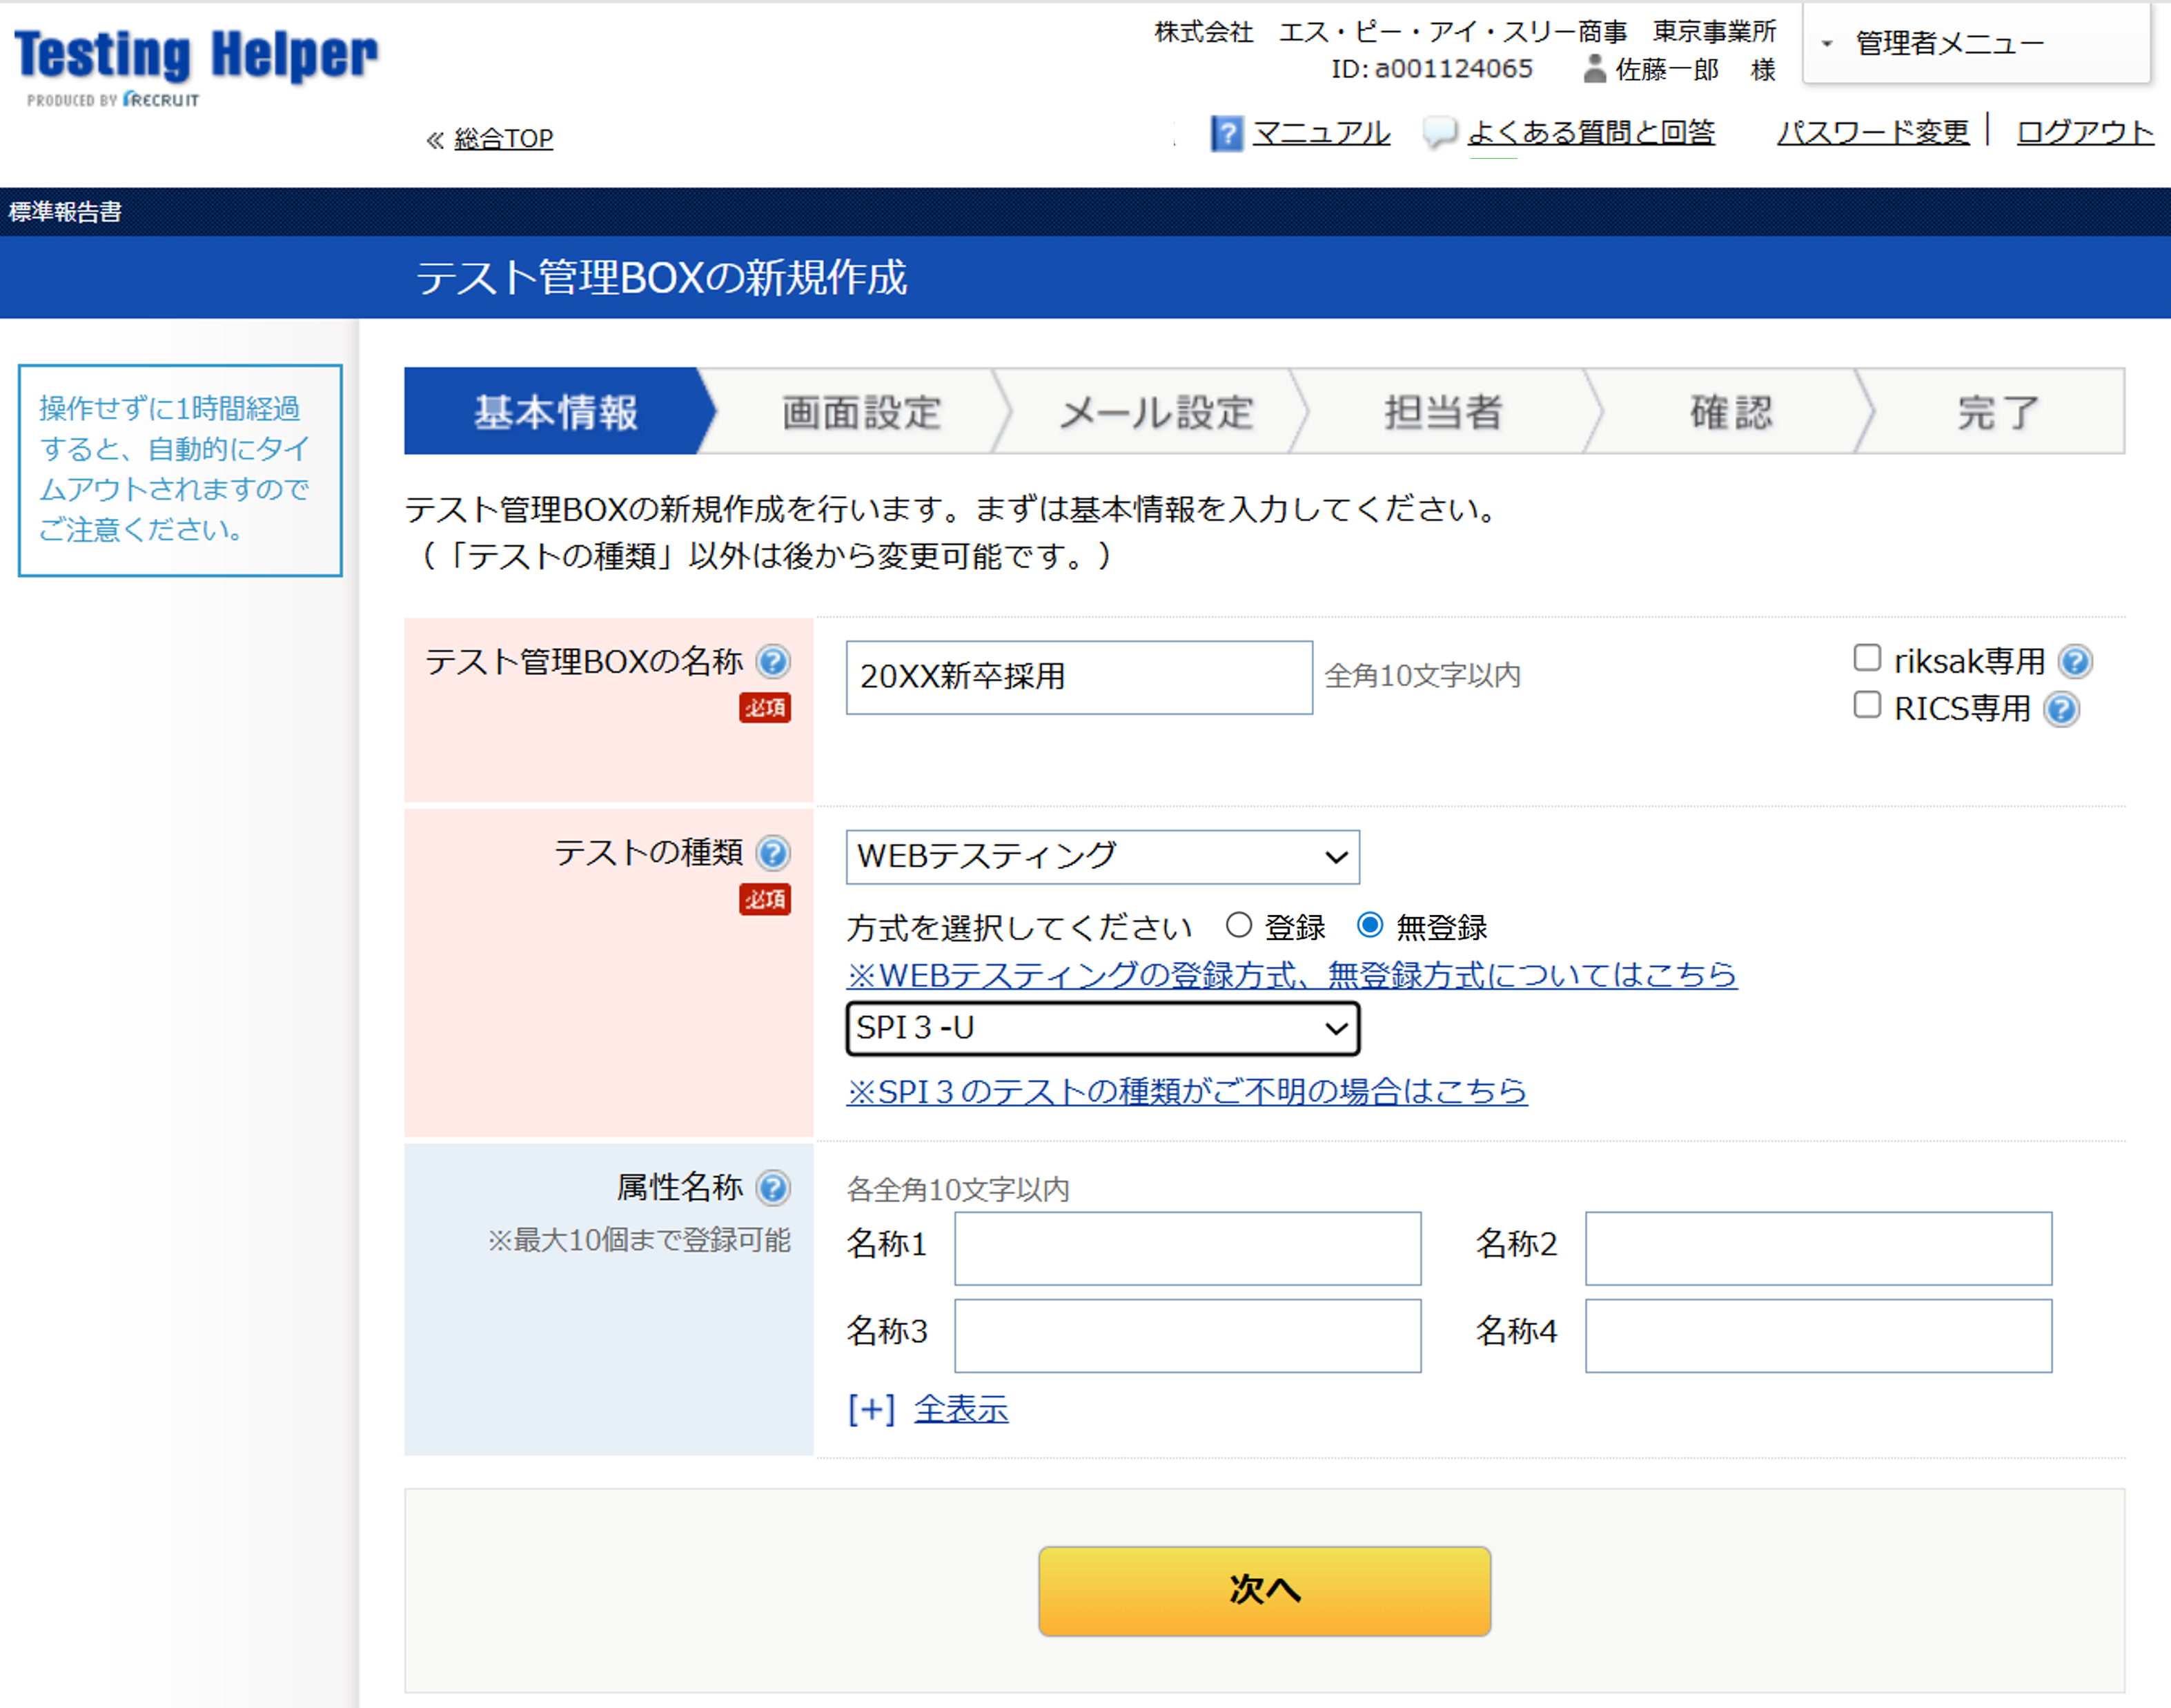Viewport: 2171px width, 1708px height.
Task: Check the RICS専用 checkbox
Action: (x=1867, y=705)
